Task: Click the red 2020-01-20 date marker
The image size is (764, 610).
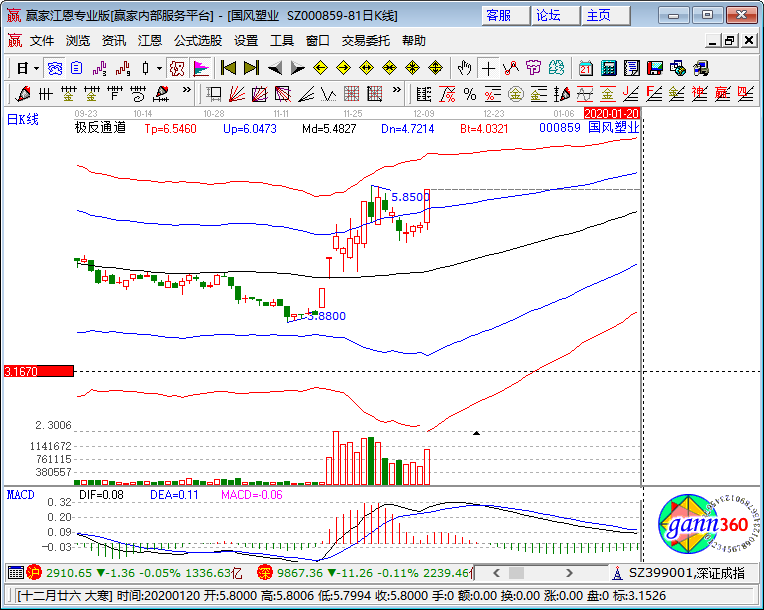Action: (611, 114)
